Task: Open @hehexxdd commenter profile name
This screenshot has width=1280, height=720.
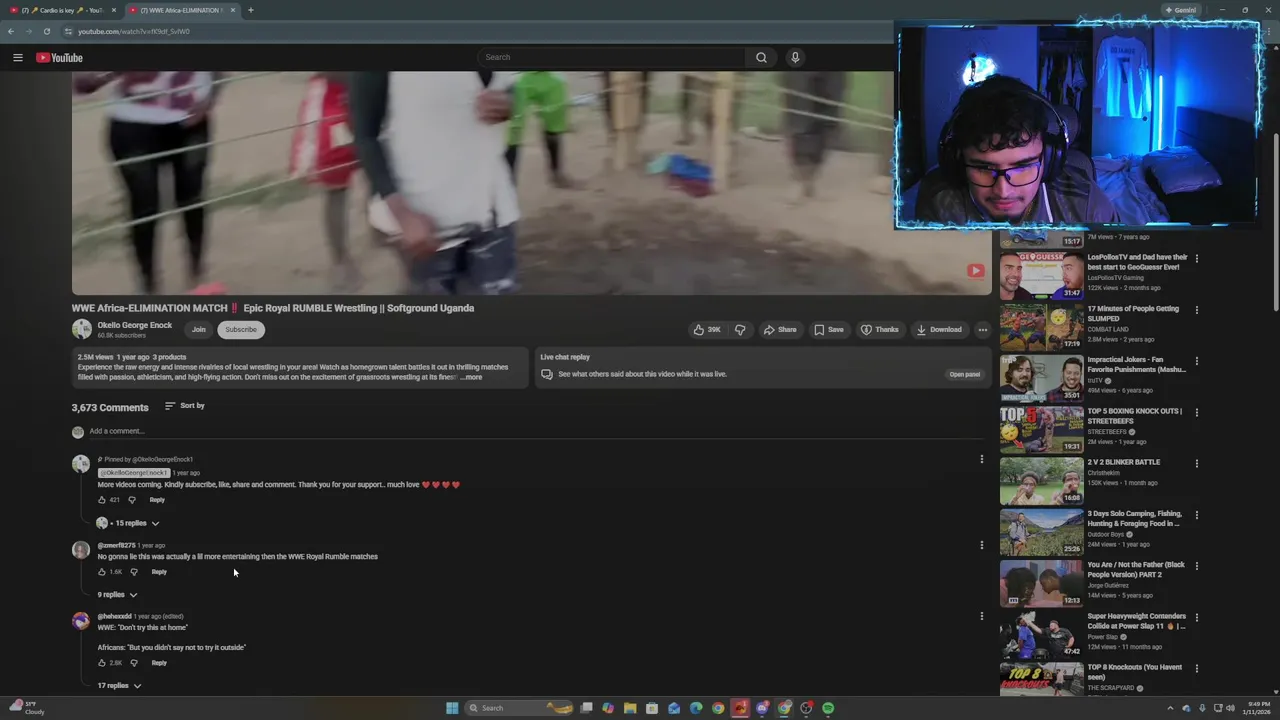Action: pyautogui.click(x=114, y=616)
